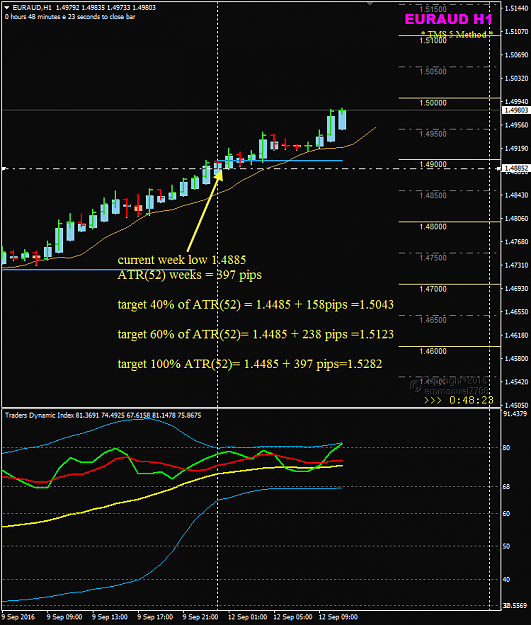This screenshot has width=531, height=625.
Task: Click the 'target 60% of ATR(52)' text line
Action: 256,334
